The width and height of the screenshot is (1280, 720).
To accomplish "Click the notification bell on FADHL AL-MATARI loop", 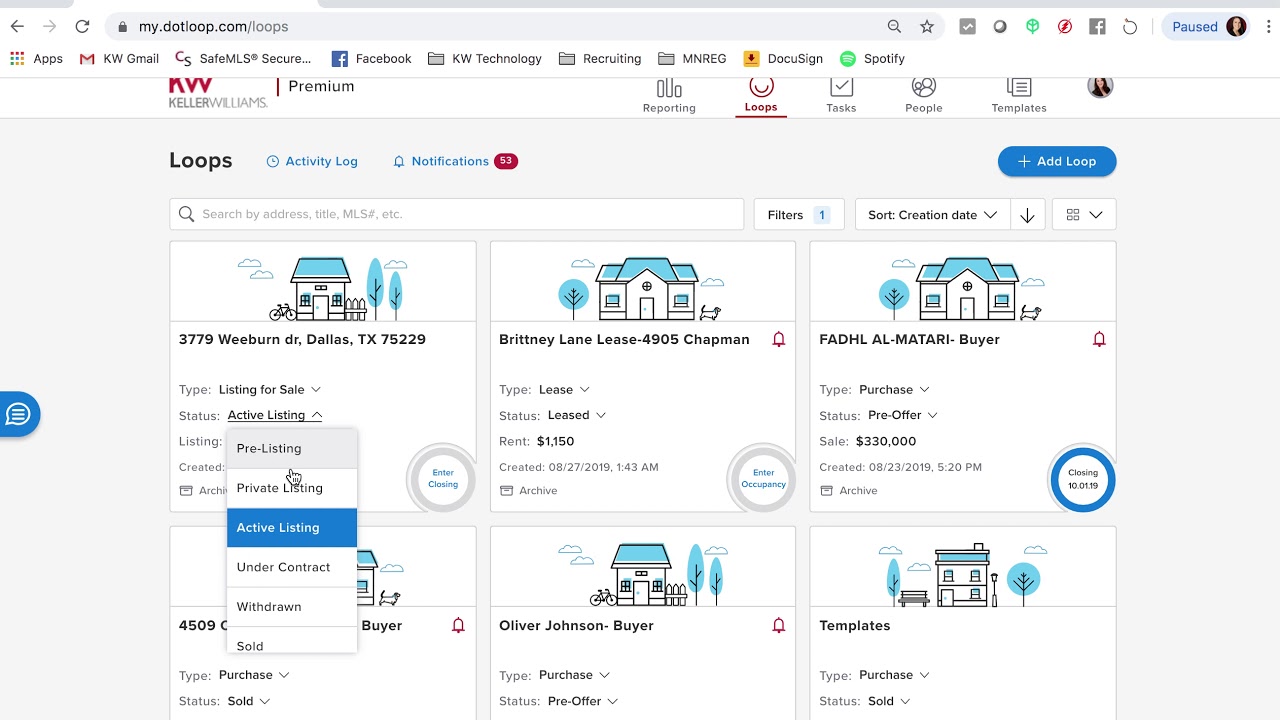I will tap(1099, 340).
